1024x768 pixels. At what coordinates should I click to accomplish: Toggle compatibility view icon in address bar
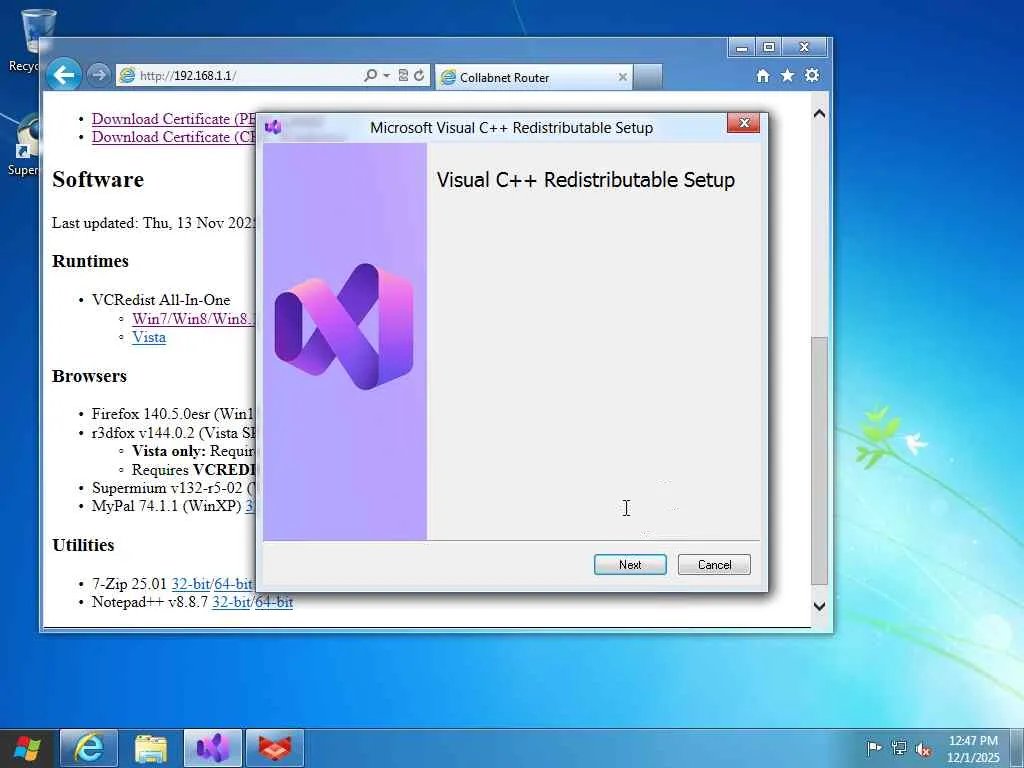pyautogui.click(x=403, y=76)
